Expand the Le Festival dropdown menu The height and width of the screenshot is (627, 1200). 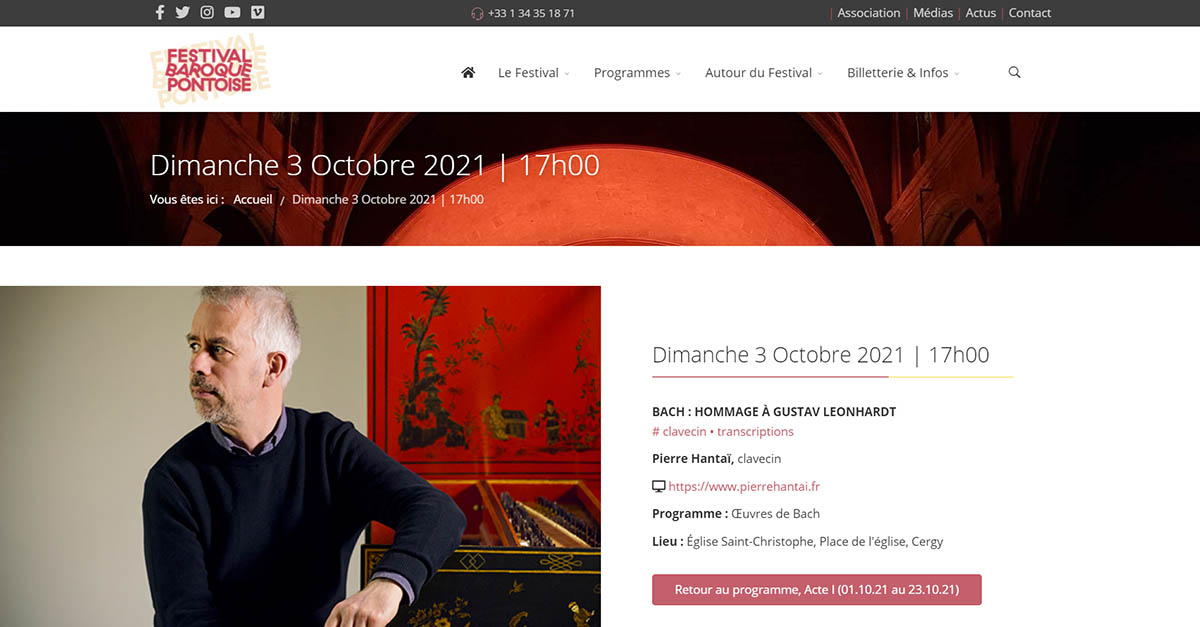(x=534, y=72)
